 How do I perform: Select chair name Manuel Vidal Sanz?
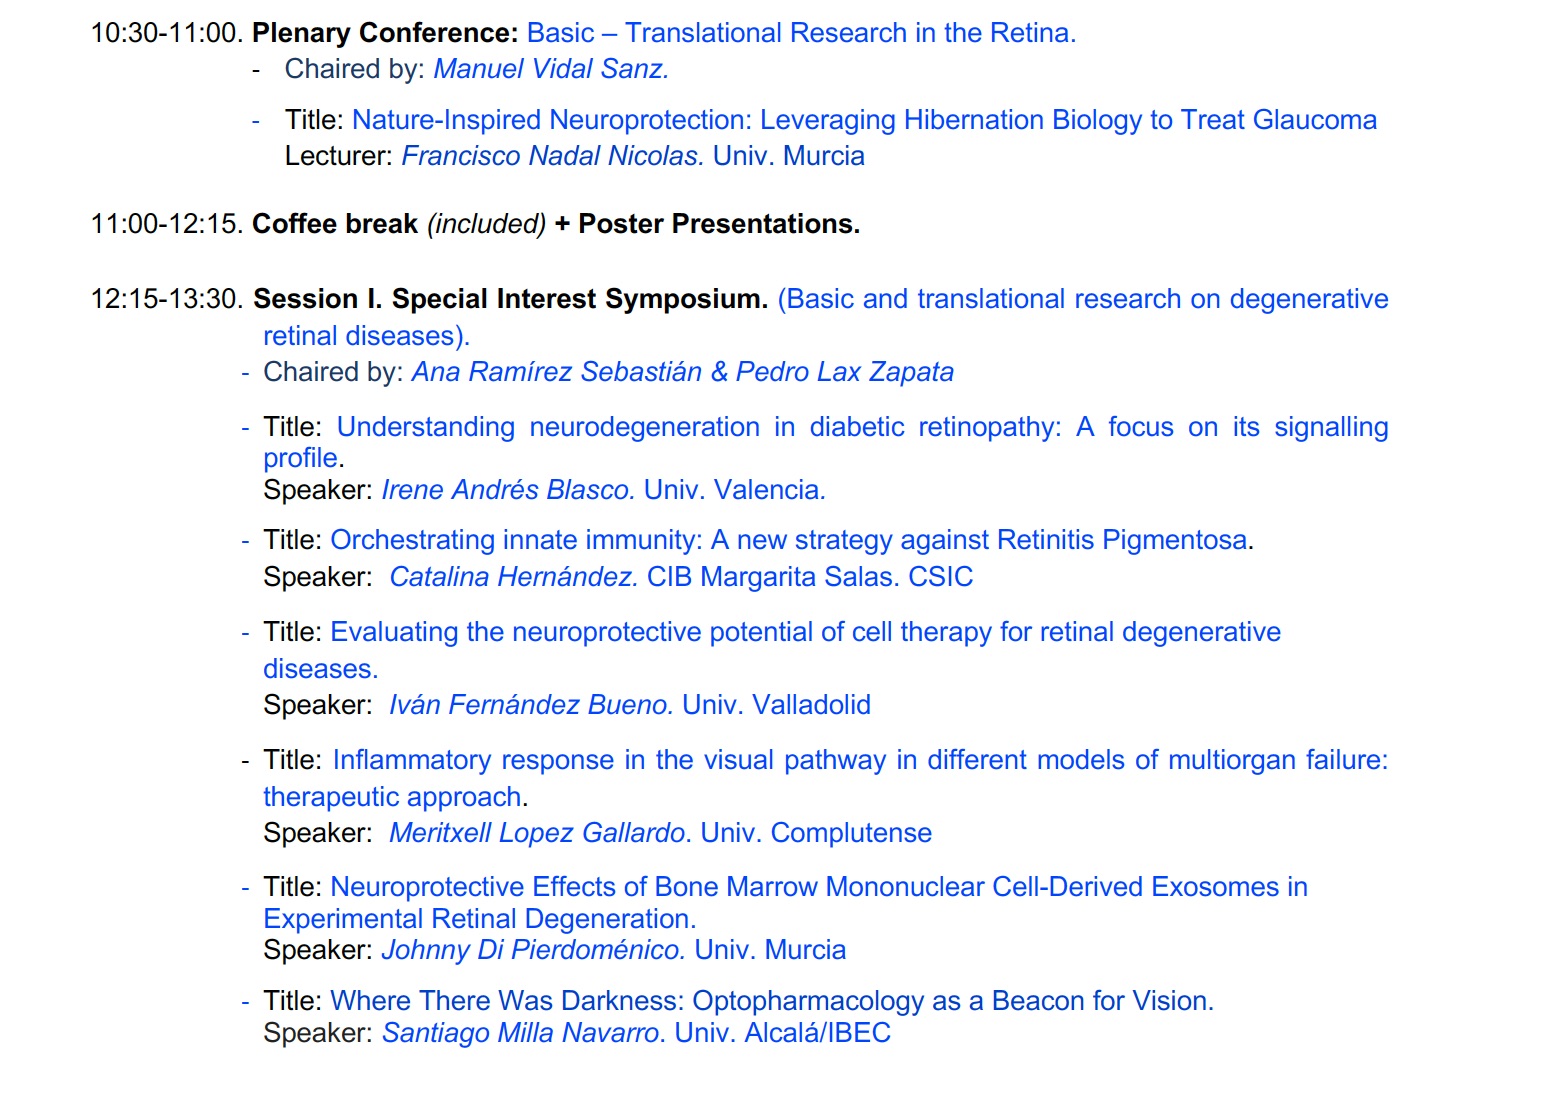(x=551, y=69)
